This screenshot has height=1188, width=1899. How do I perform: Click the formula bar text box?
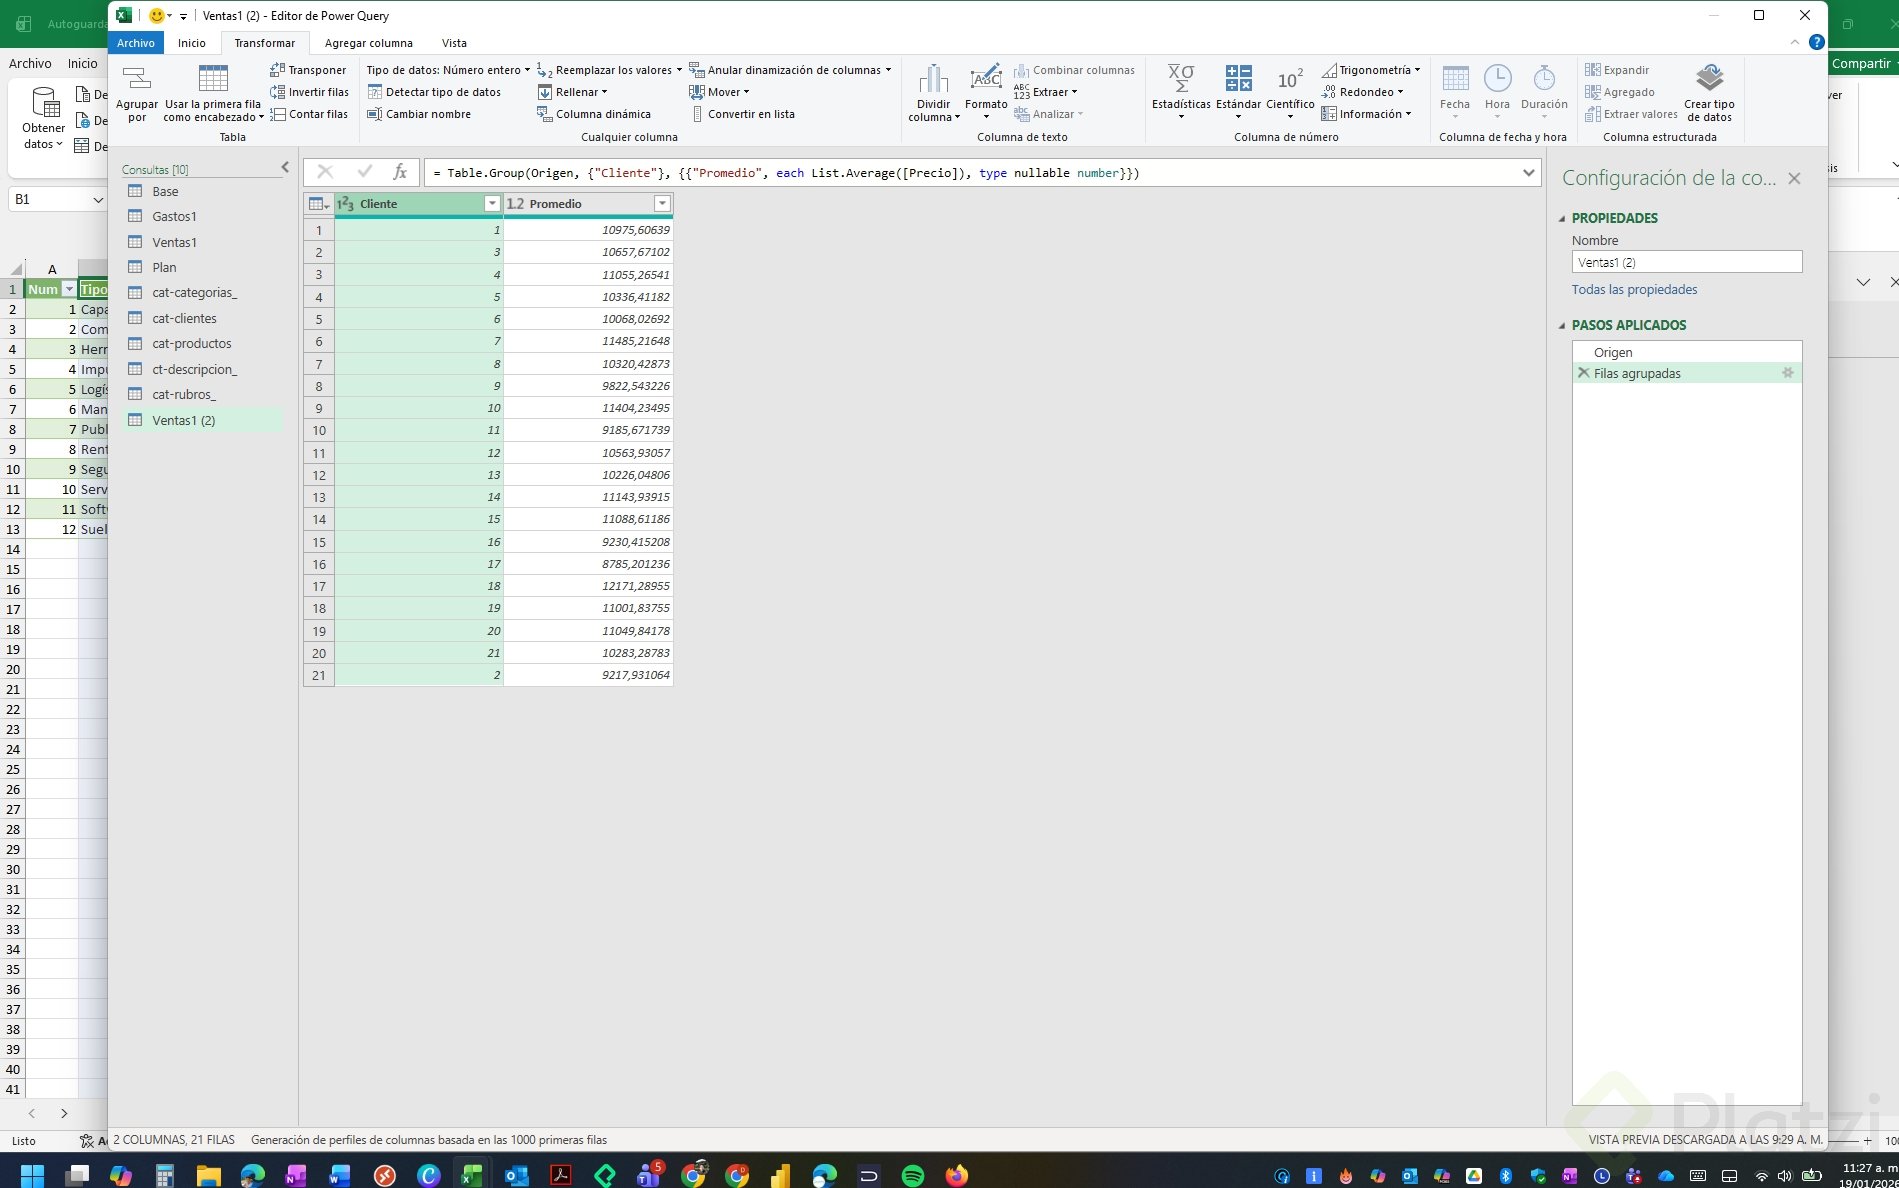(x=970, y=173)
